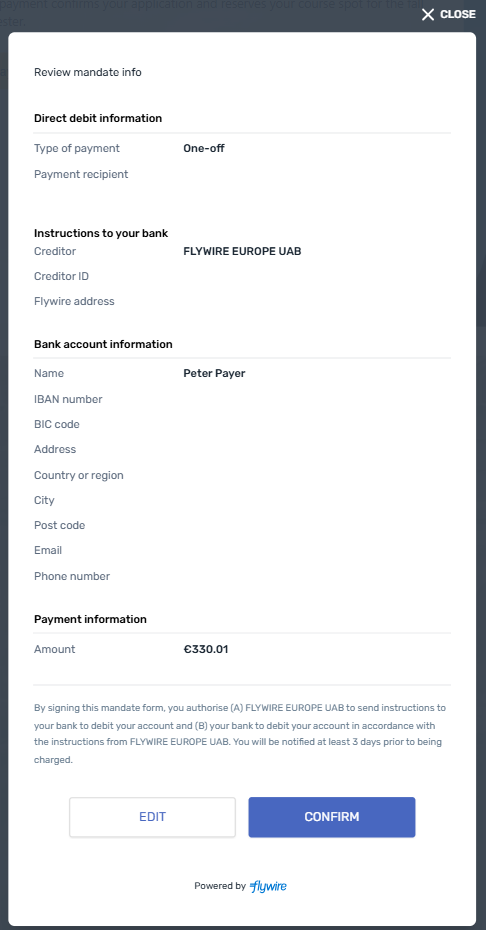
Task: Select the €330.01 amount value
Action: click(206, 649)
